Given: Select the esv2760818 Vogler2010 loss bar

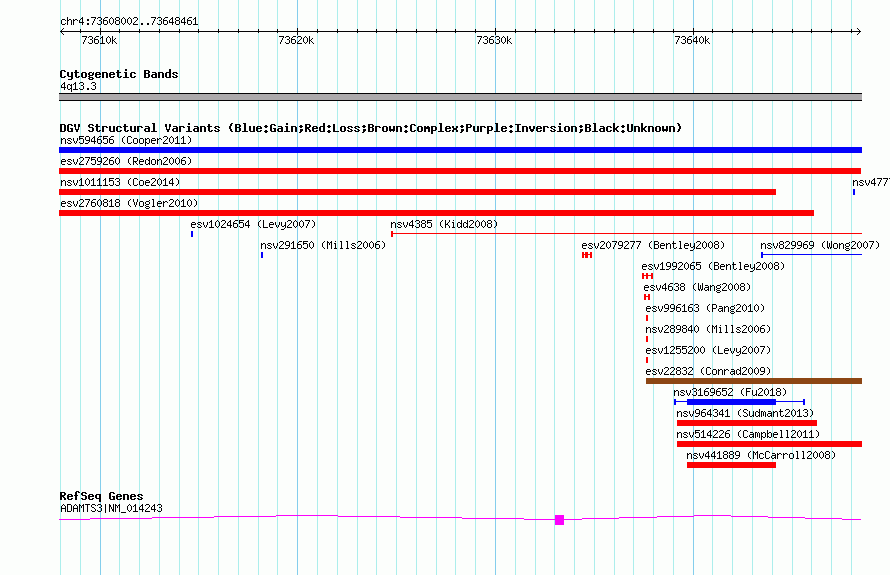Looking at the screenshot, I should (436, 213).
